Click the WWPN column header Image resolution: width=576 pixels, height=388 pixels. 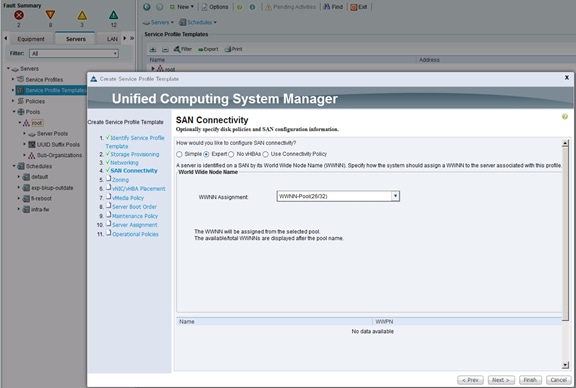pyautogui.click(x=467, y=321)
